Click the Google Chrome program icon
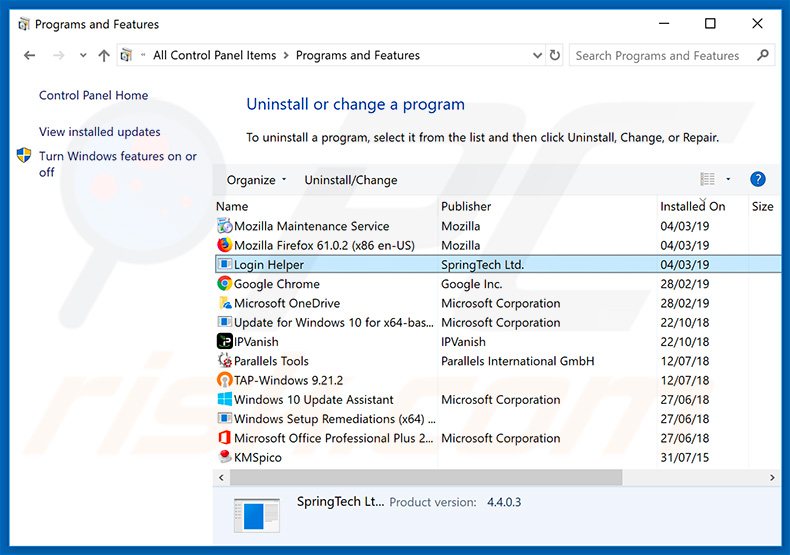Image resolution: width=790 pixels, height=555 pixels. (225, 284)
